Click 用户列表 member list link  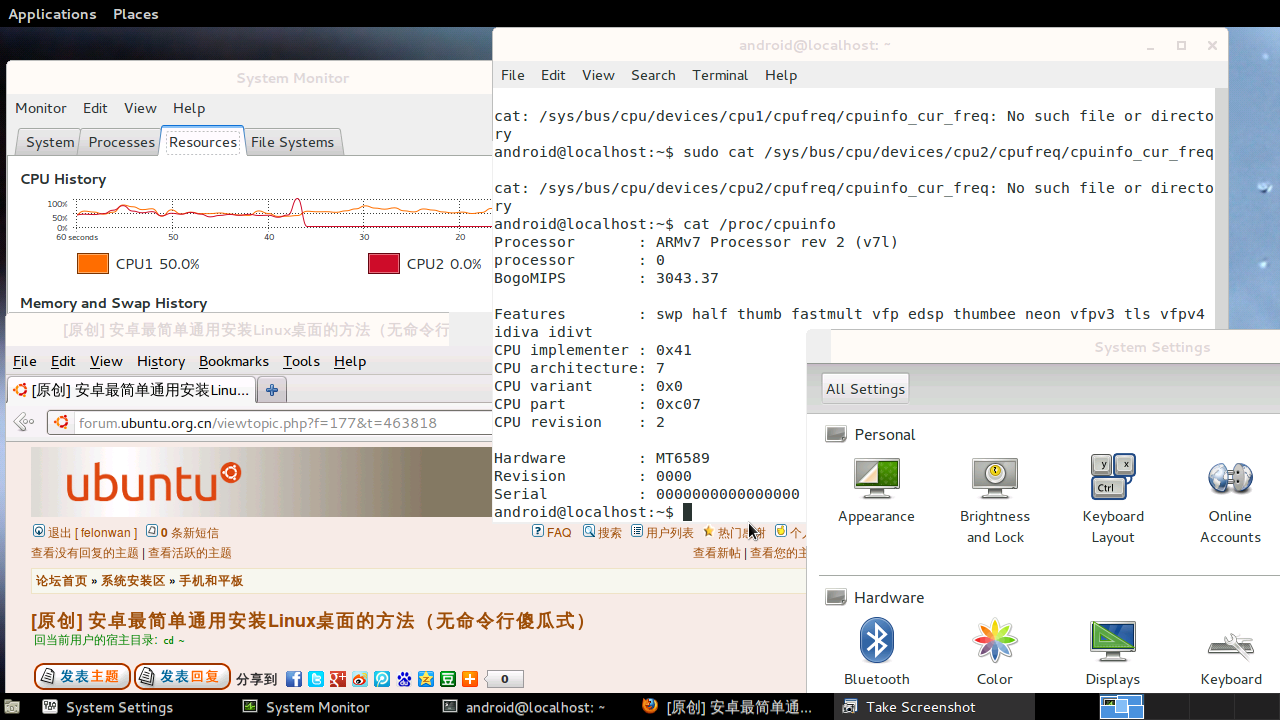[x=670, y=533]
